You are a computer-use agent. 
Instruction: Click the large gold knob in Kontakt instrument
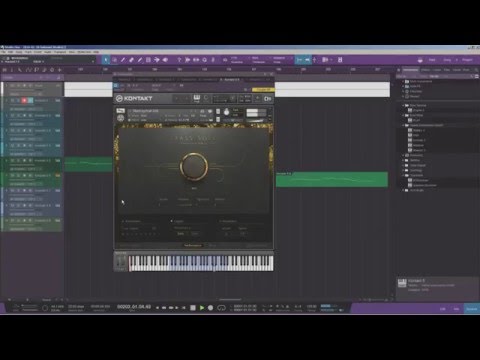click(x=194, y=166)
